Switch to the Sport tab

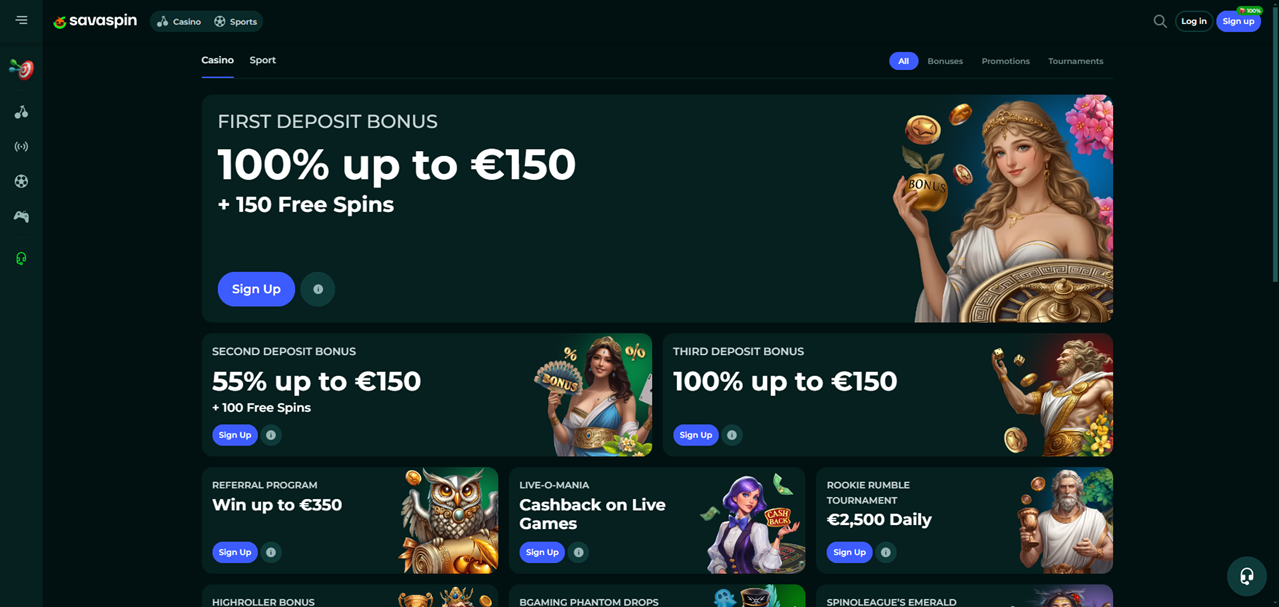tap(263, 60)
